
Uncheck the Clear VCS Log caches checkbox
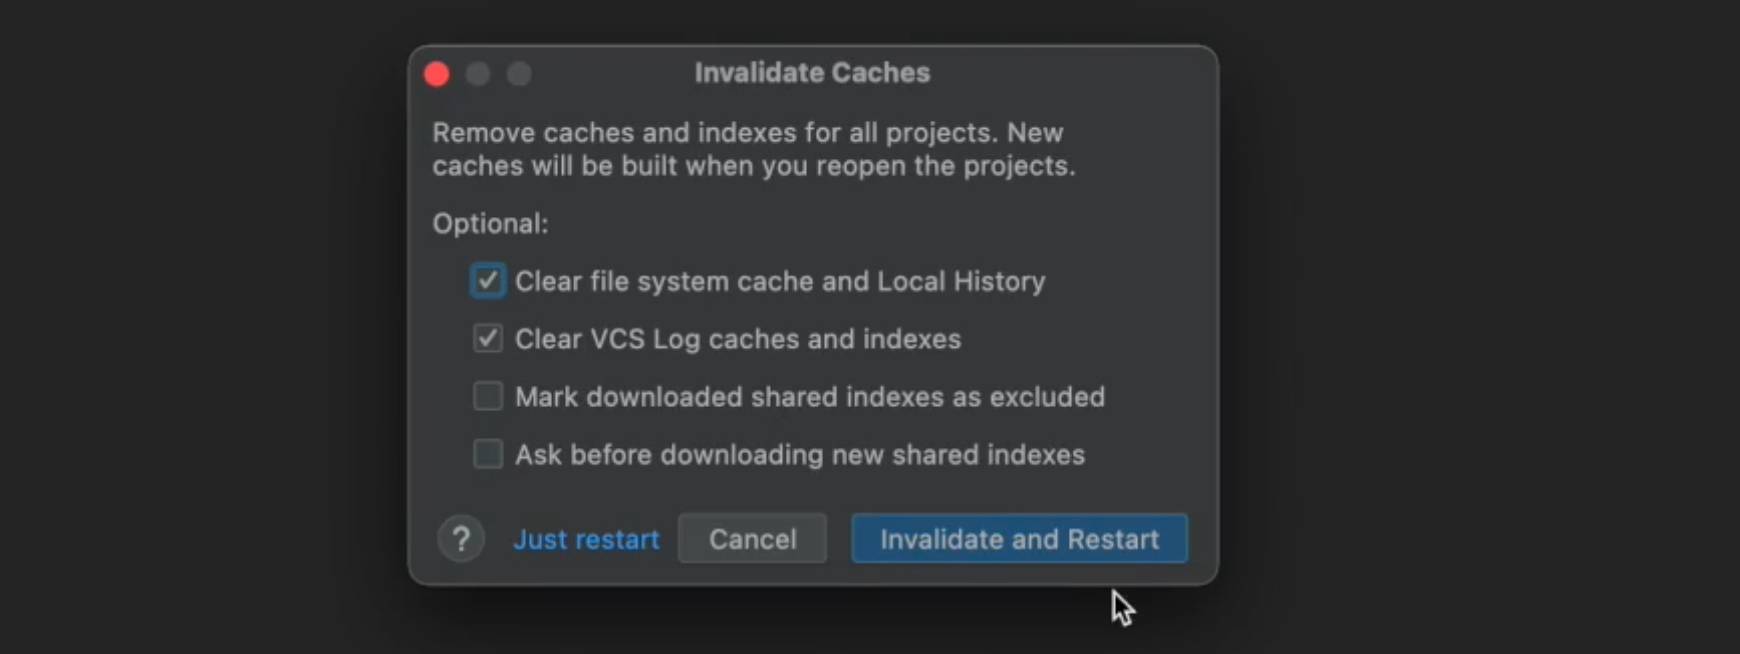coord(488,339)
